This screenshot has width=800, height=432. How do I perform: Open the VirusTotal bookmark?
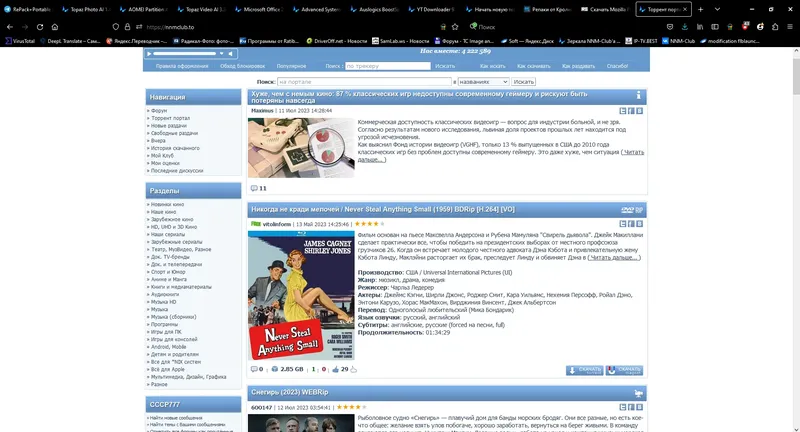coord(20,41)
